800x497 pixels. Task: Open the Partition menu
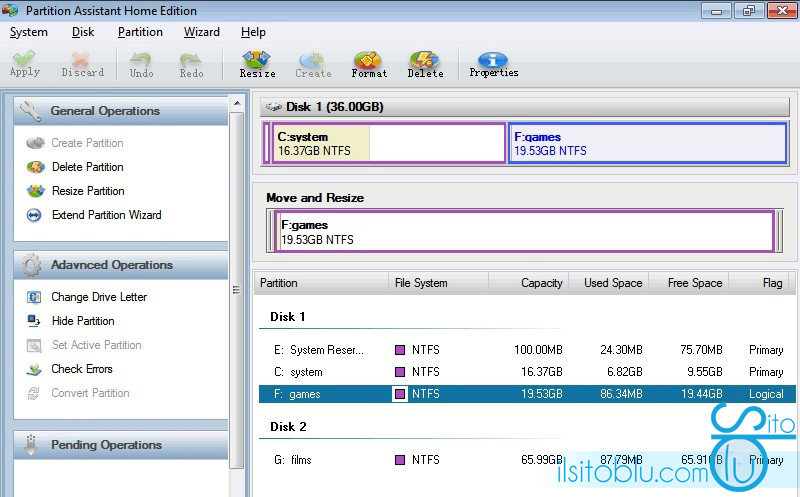tap(140, 32)
